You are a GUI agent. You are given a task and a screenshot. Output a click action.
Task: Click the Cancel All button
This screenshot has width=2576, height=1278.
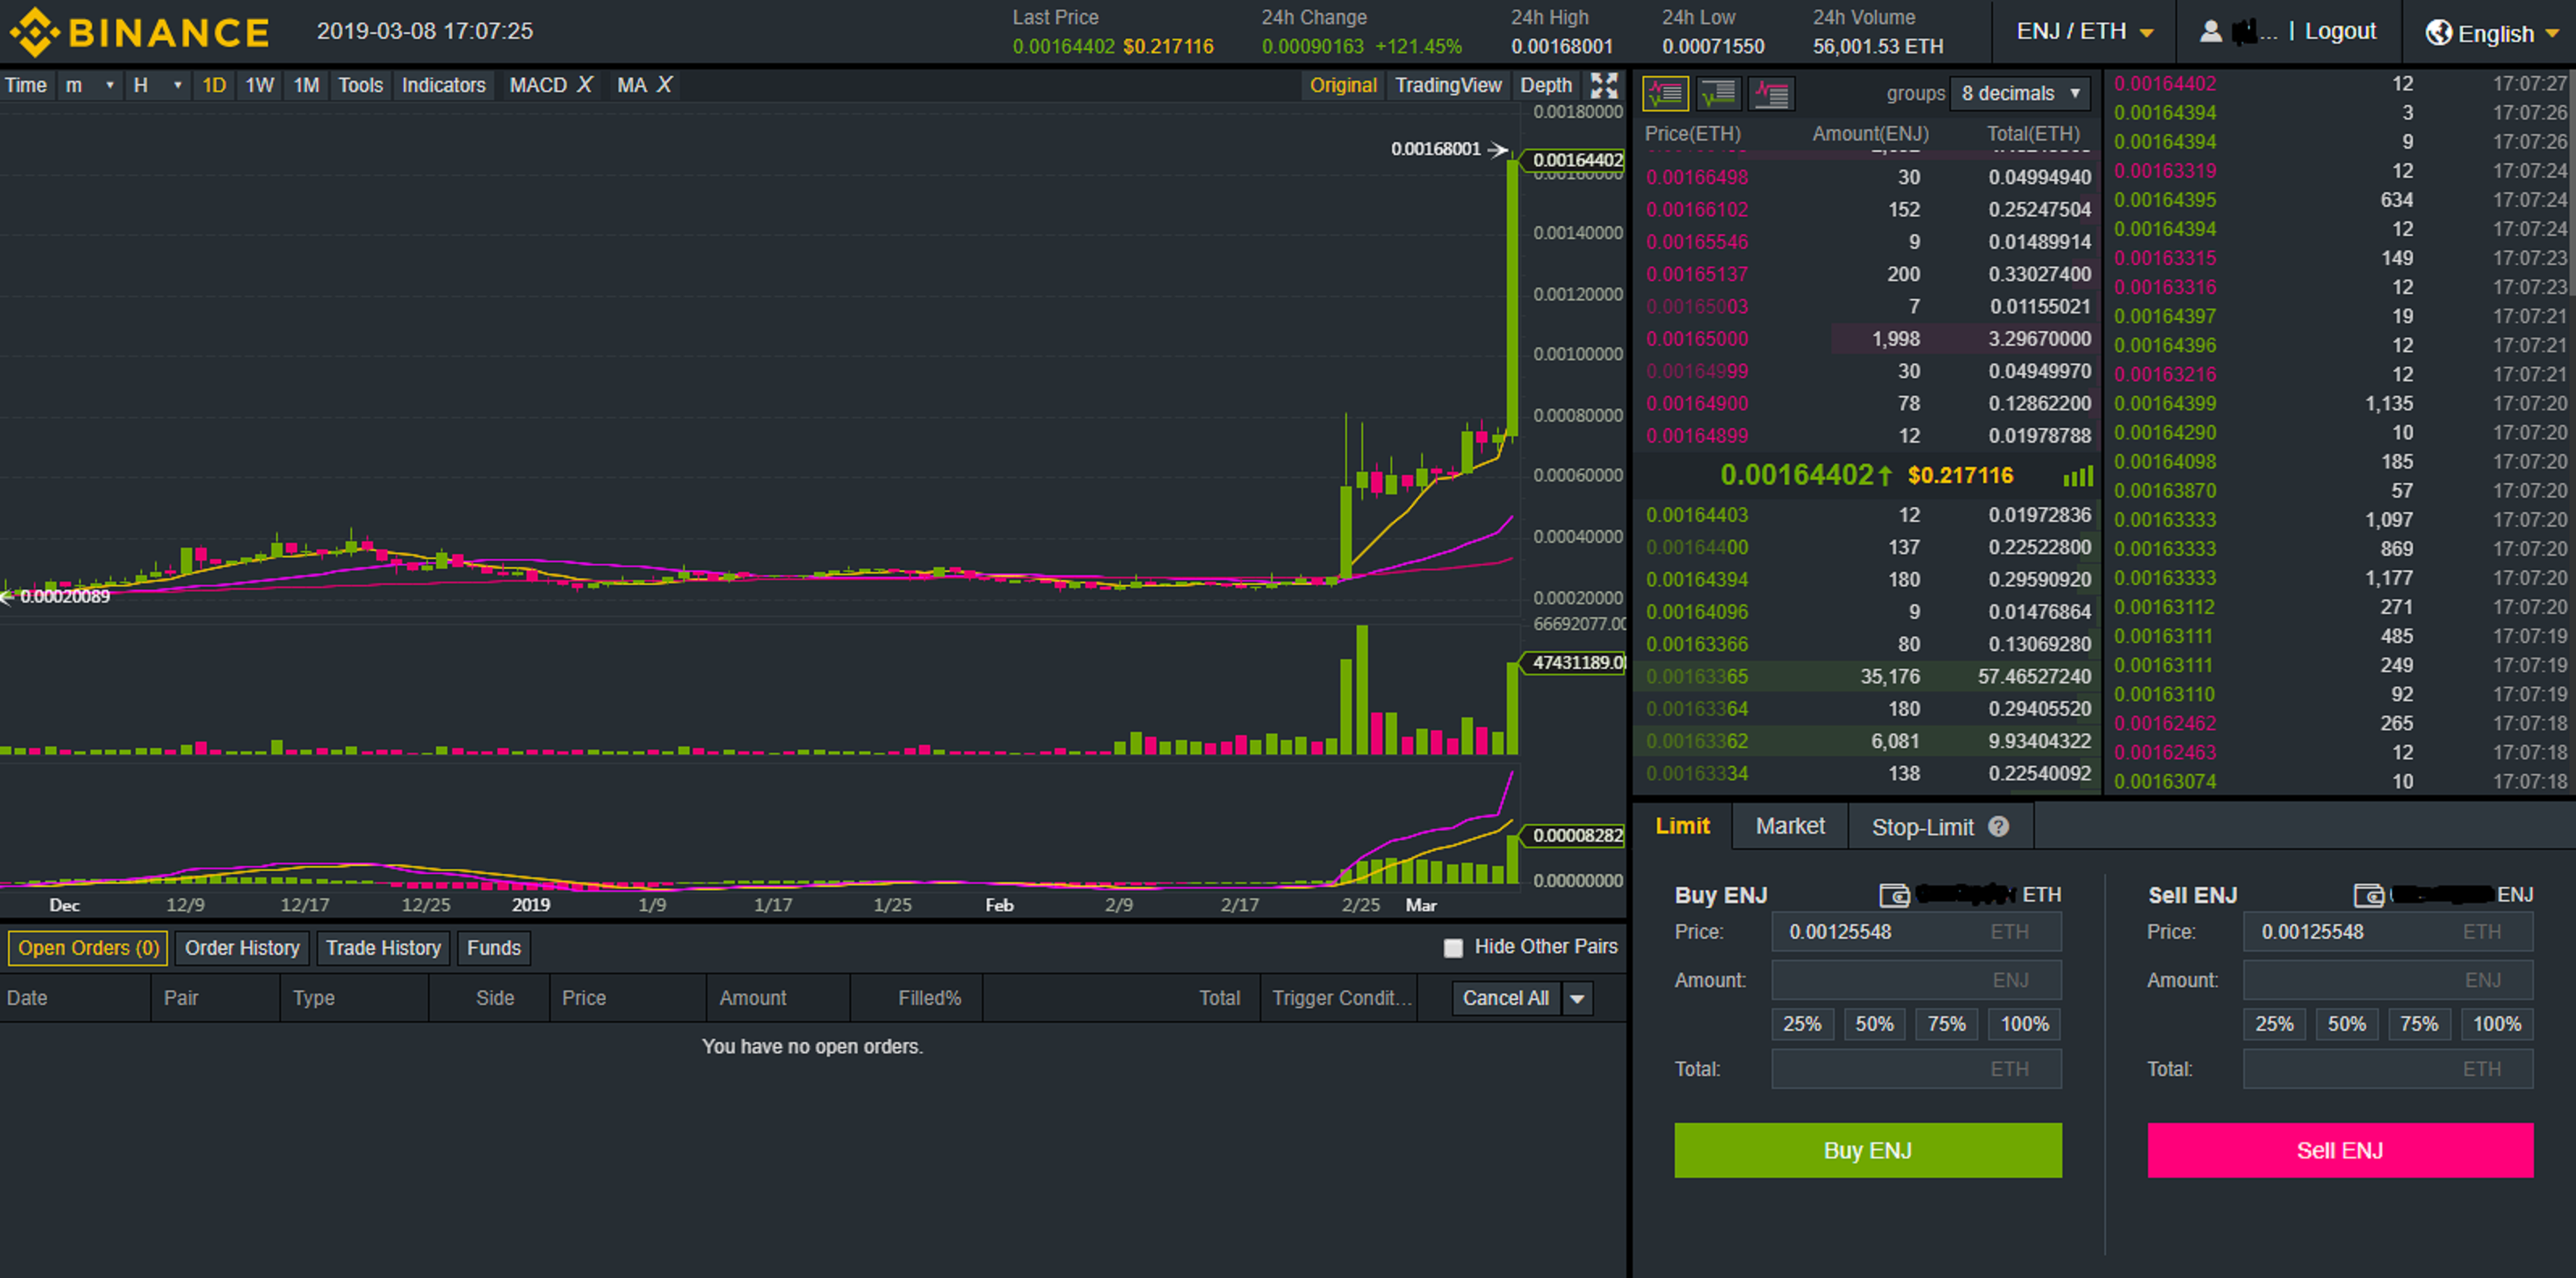(x=1506, y=998)
